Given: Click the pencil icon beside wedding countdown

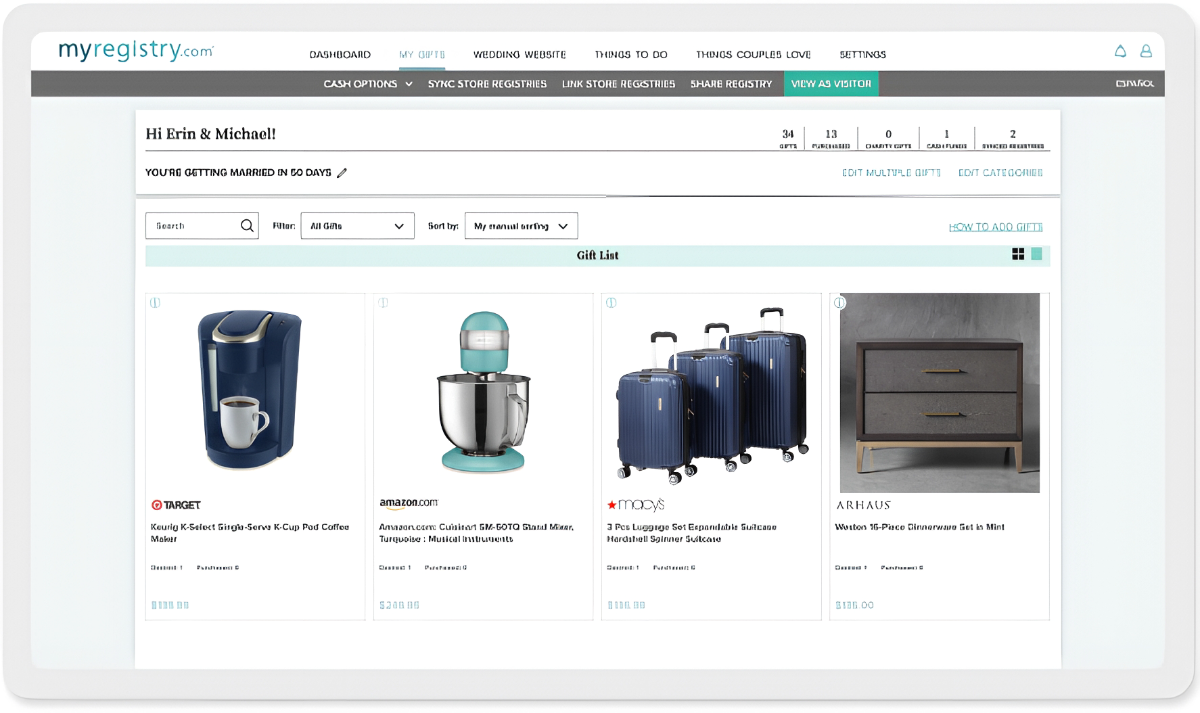Looking at the screenshot, I should point(342,173).
